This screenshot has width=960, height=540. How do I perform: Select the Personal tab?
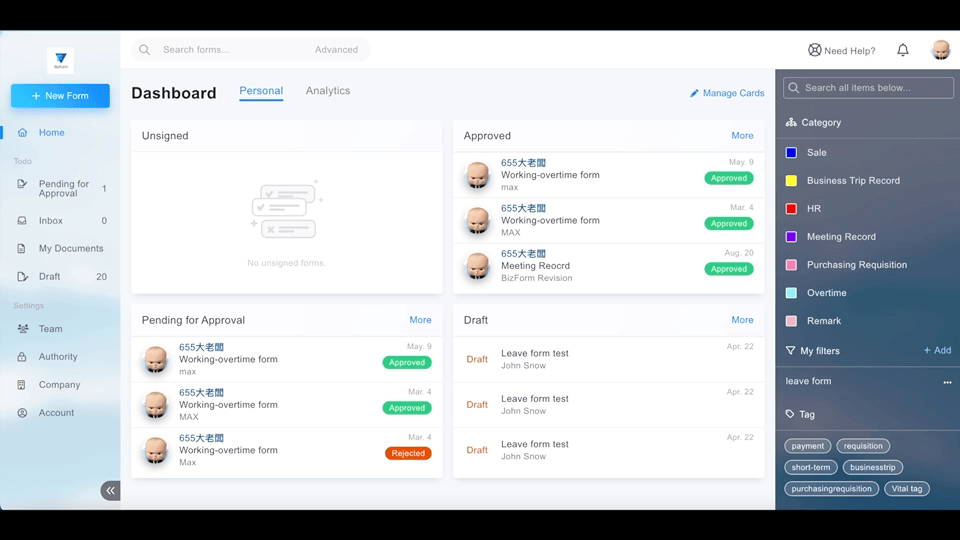[261, 91]
